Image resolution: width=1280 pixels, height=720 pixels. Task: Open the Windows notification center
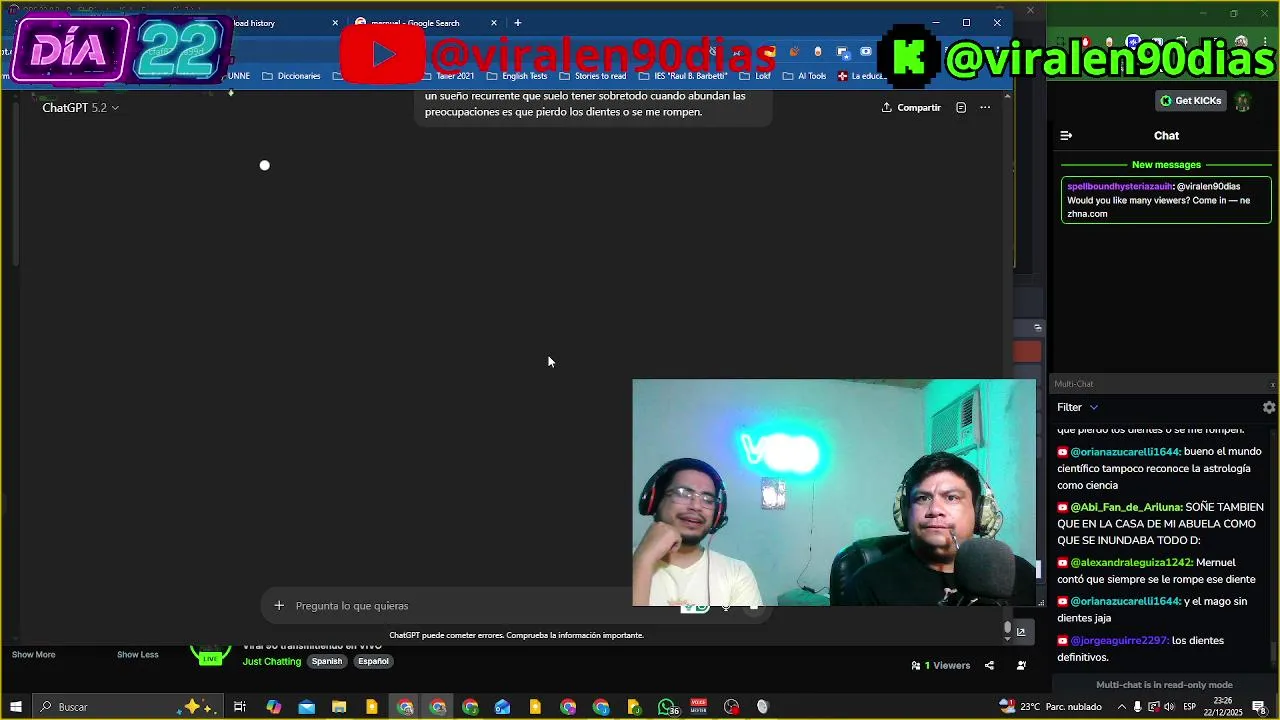tap(1259, 707)
